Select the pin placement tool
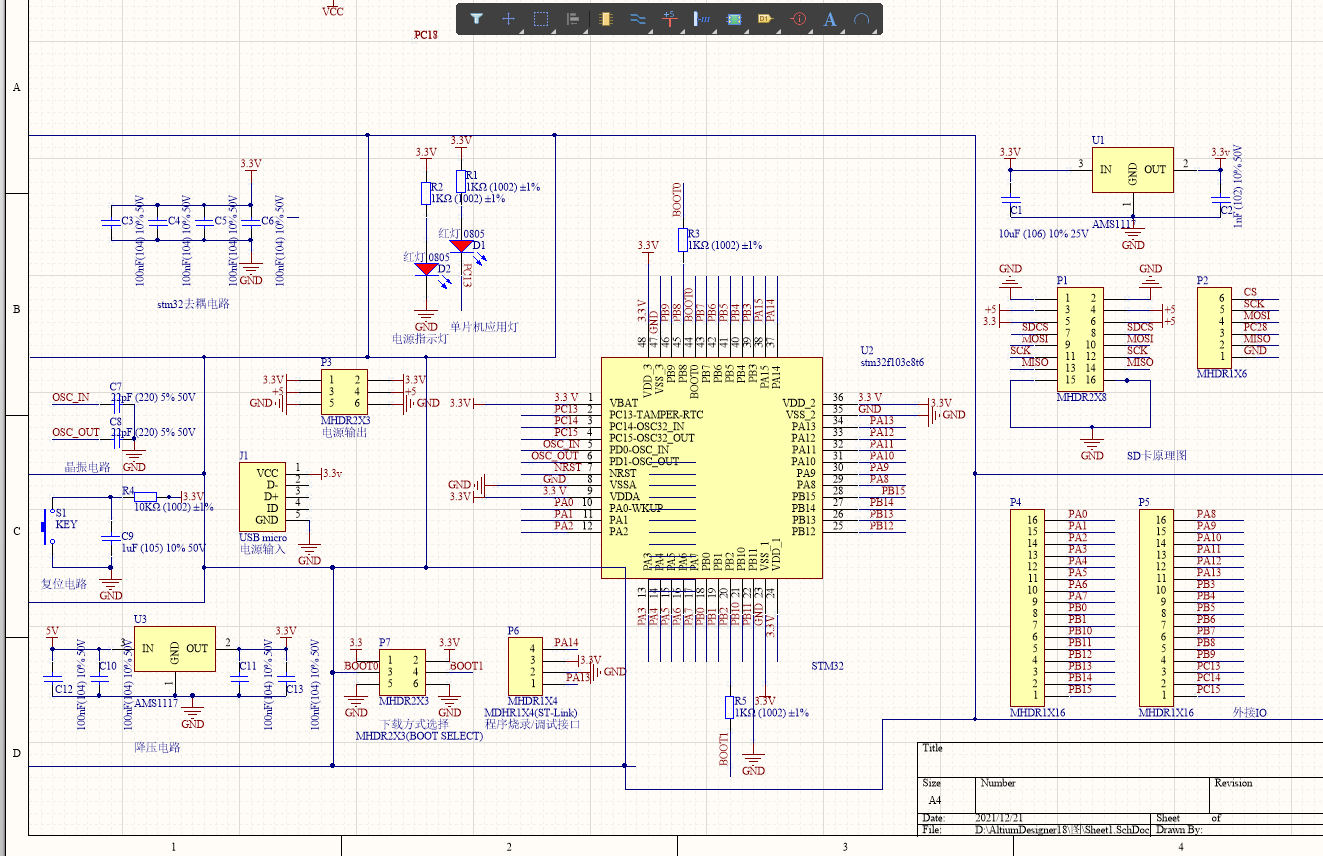The image size is (1323, 856). [703, 18]
